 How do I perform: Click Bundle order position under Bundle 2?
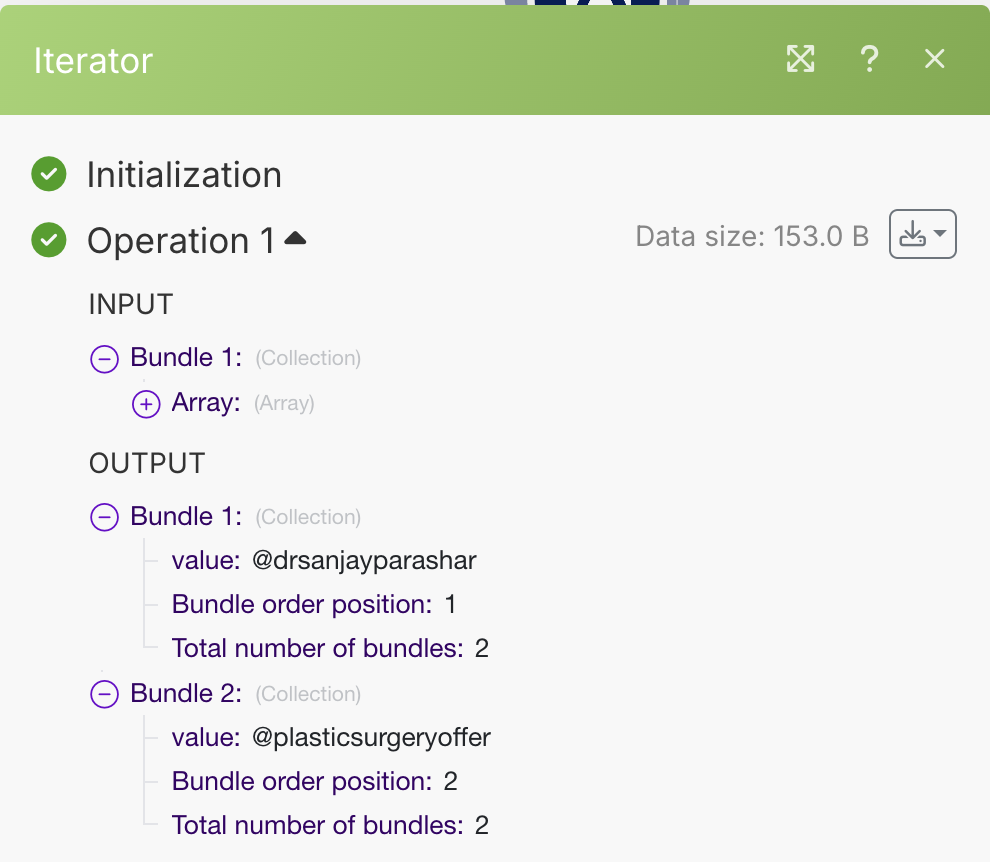click(x=301, y=781)
